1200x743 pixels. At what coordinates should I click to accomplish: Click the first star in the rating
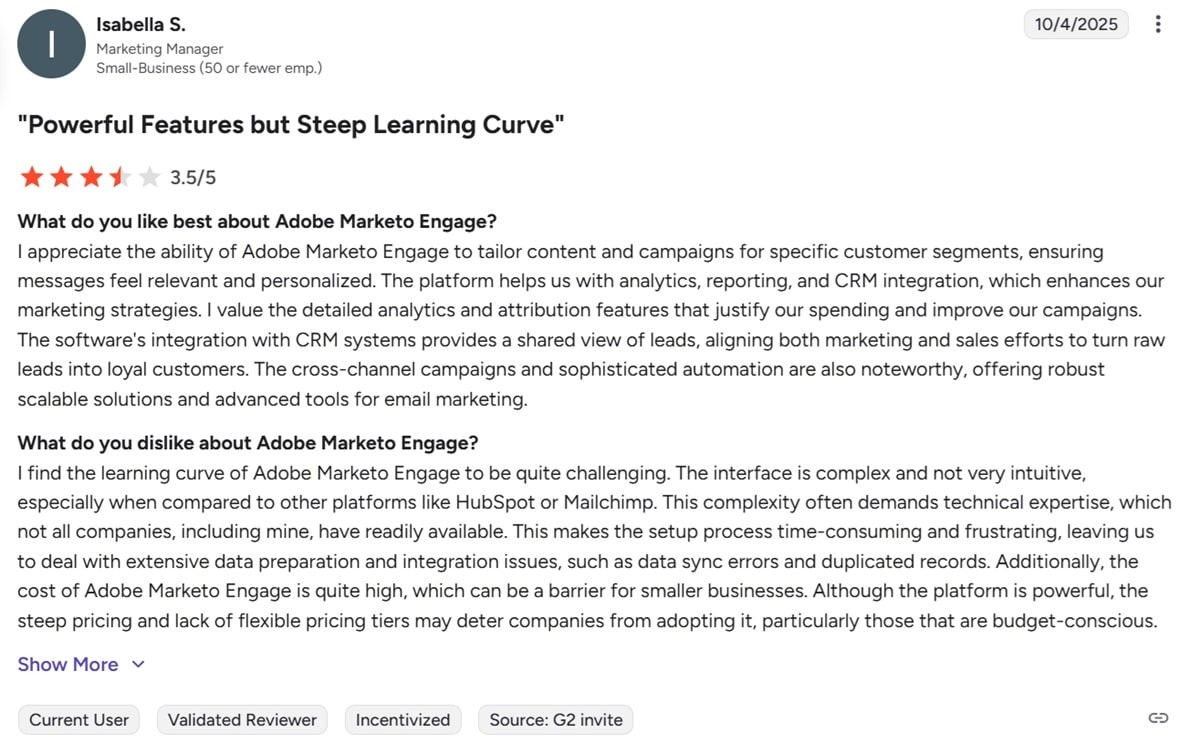(x=32, y=176)
